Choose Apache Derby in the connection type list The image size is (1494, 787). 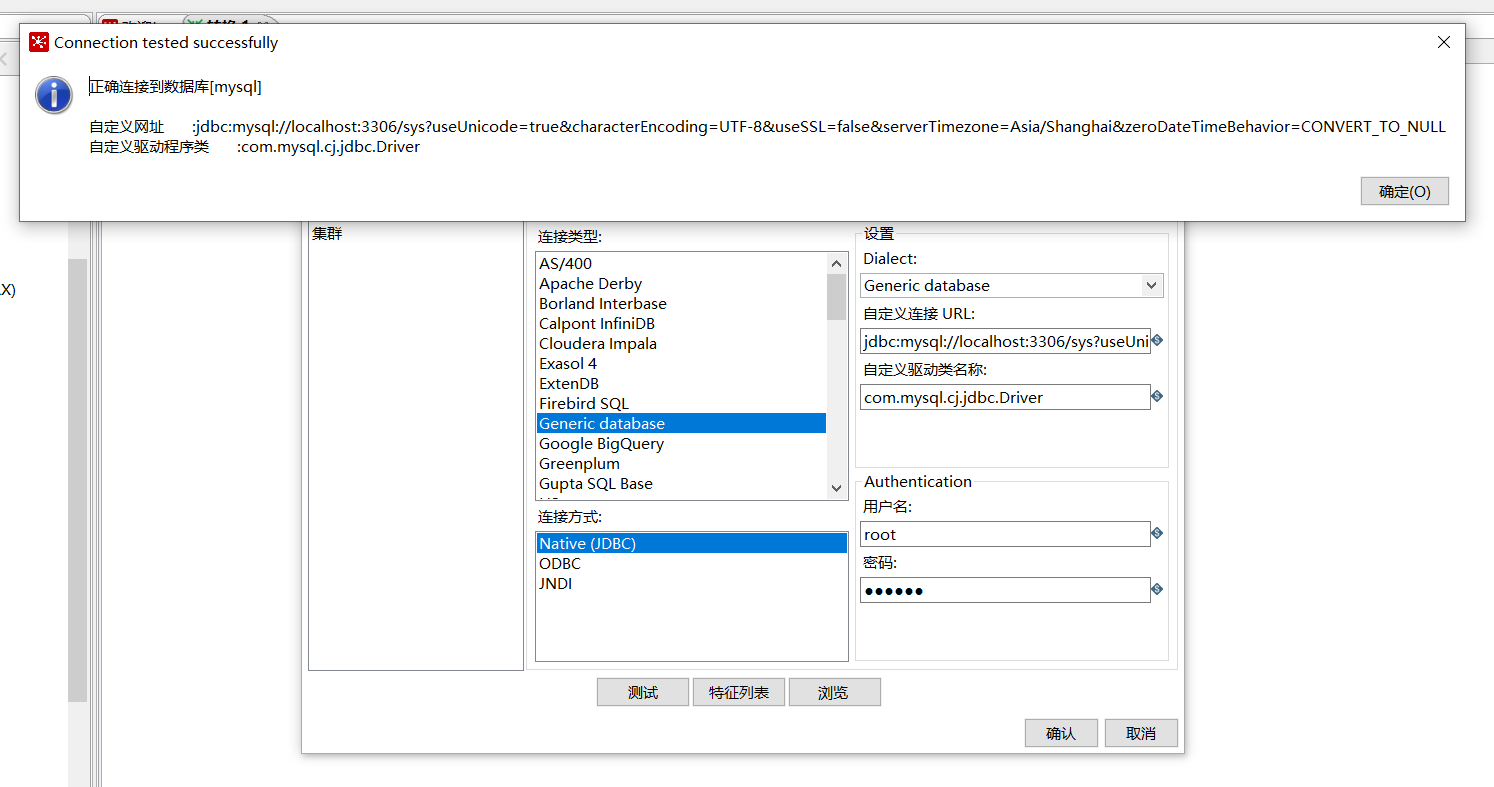coord(590,283)
